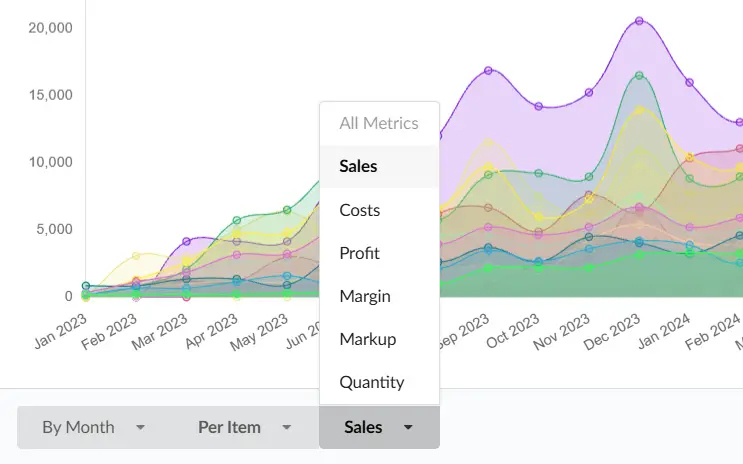The image size is (743, 464).
Task: Click the green data point at Dec 2023 peak
Action: 639,75
